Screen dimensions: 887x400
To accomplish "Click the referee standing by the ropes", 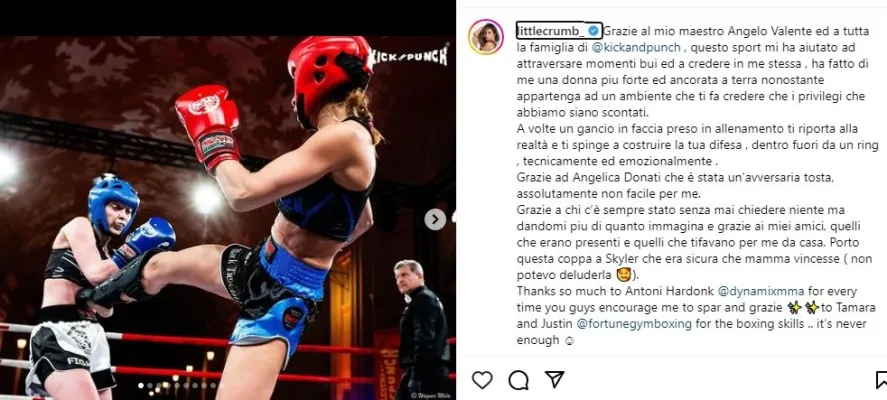I will point(422,329).
